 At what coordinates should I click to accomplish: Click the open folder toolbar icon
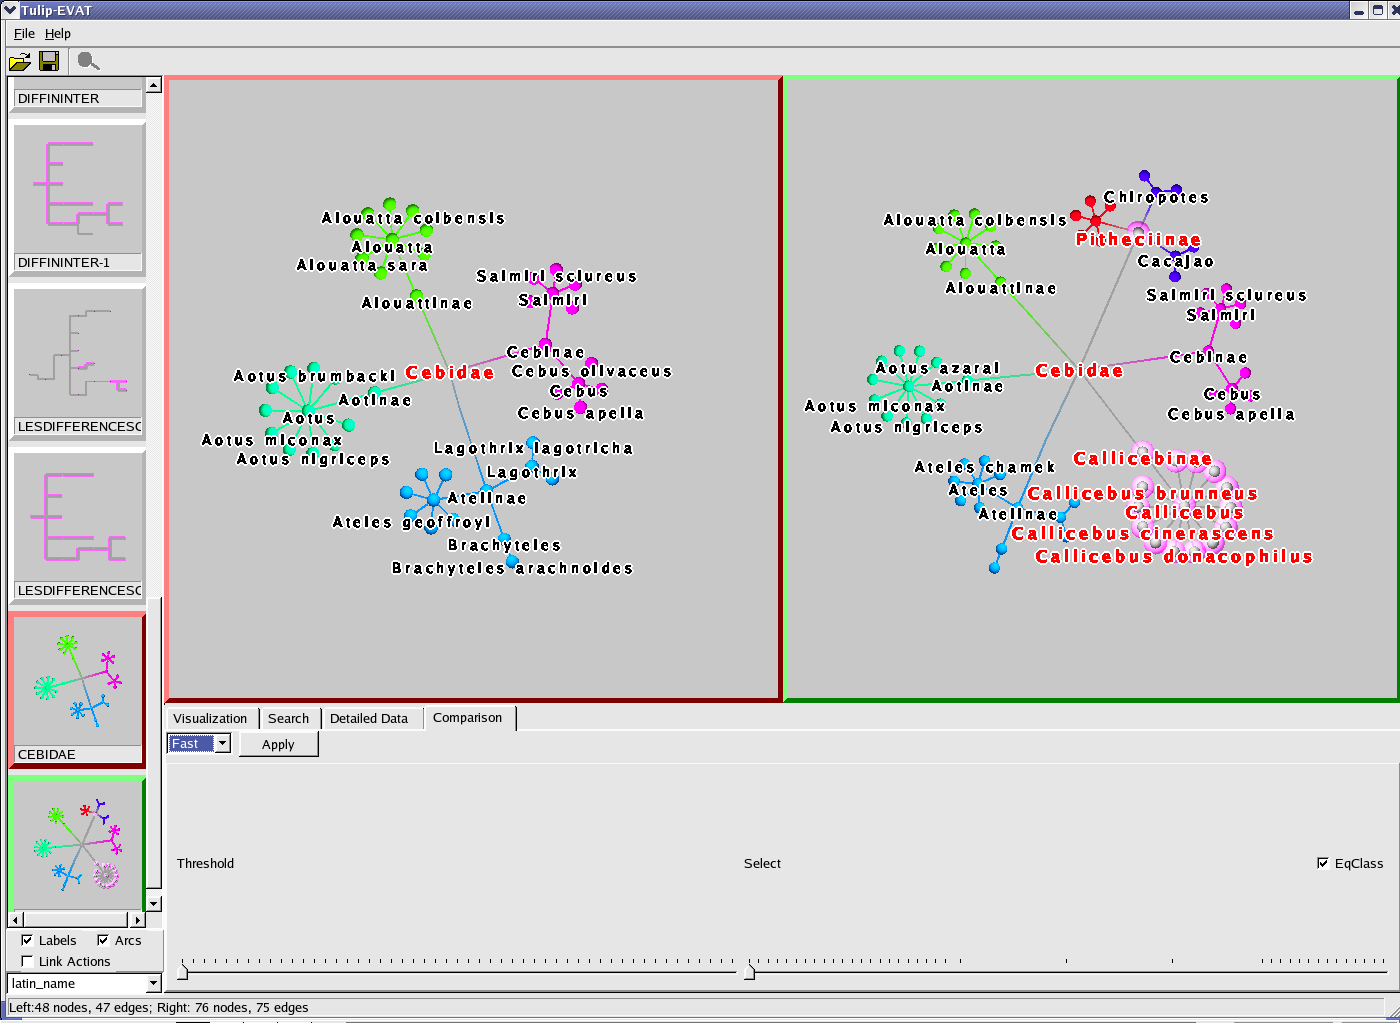19,62
